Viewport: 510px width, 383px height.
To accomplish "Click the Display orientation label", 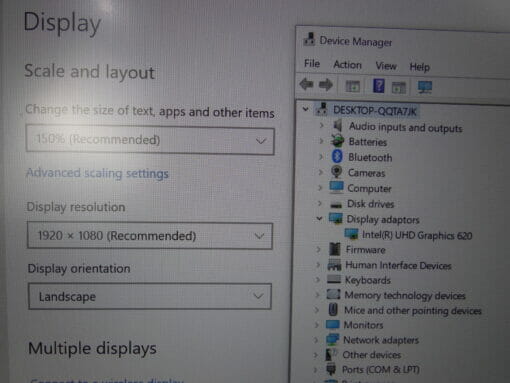I will [79, 268].
